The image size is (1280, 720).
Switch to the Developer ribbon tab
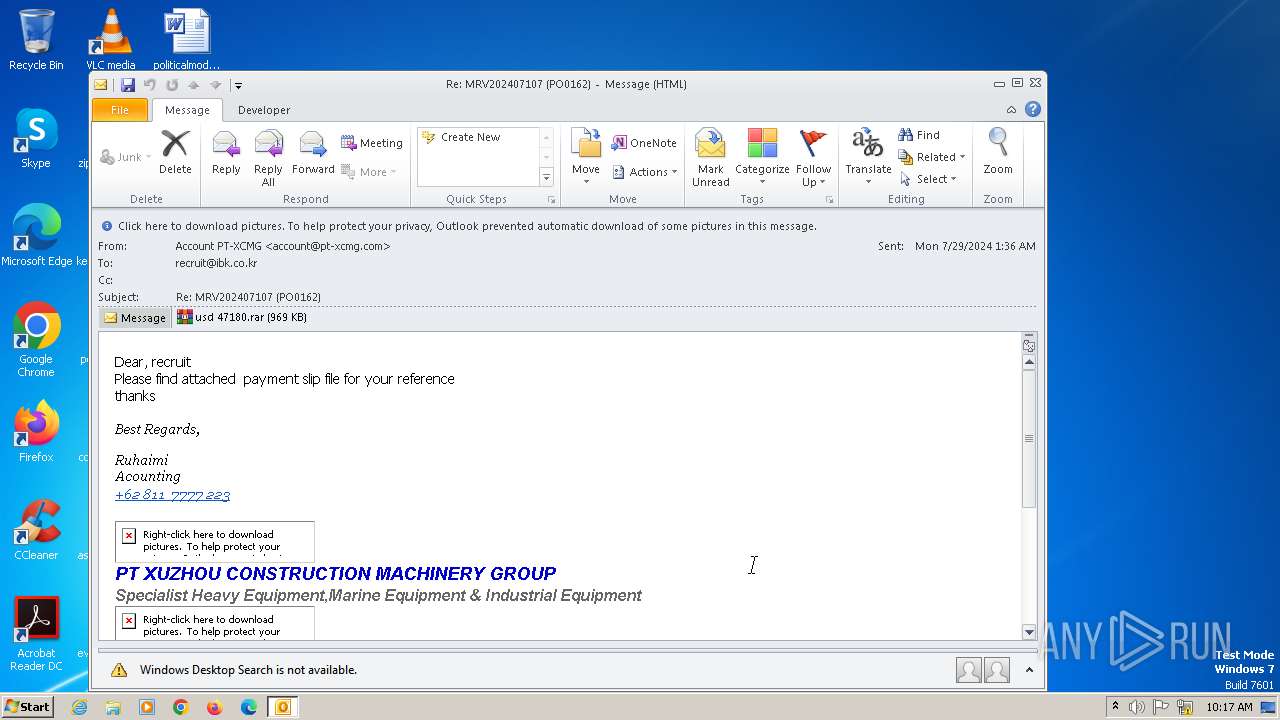264,110
